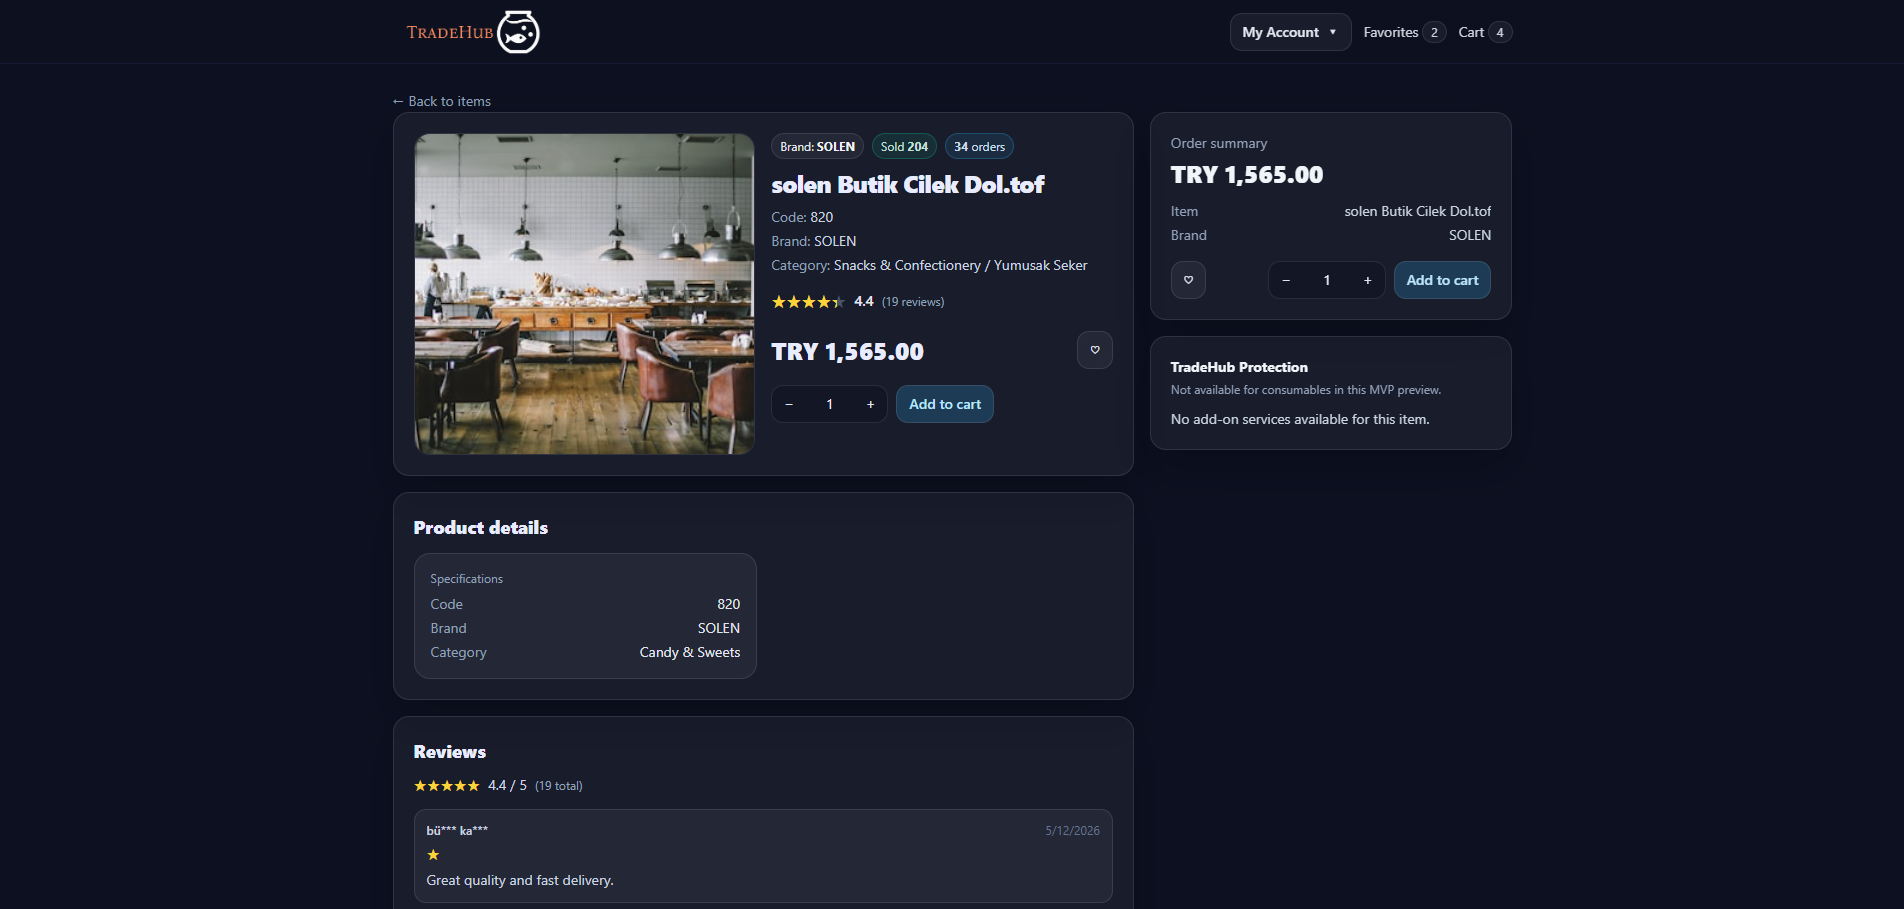
Task: Open the My Account dropdown
Action: 1290,32
